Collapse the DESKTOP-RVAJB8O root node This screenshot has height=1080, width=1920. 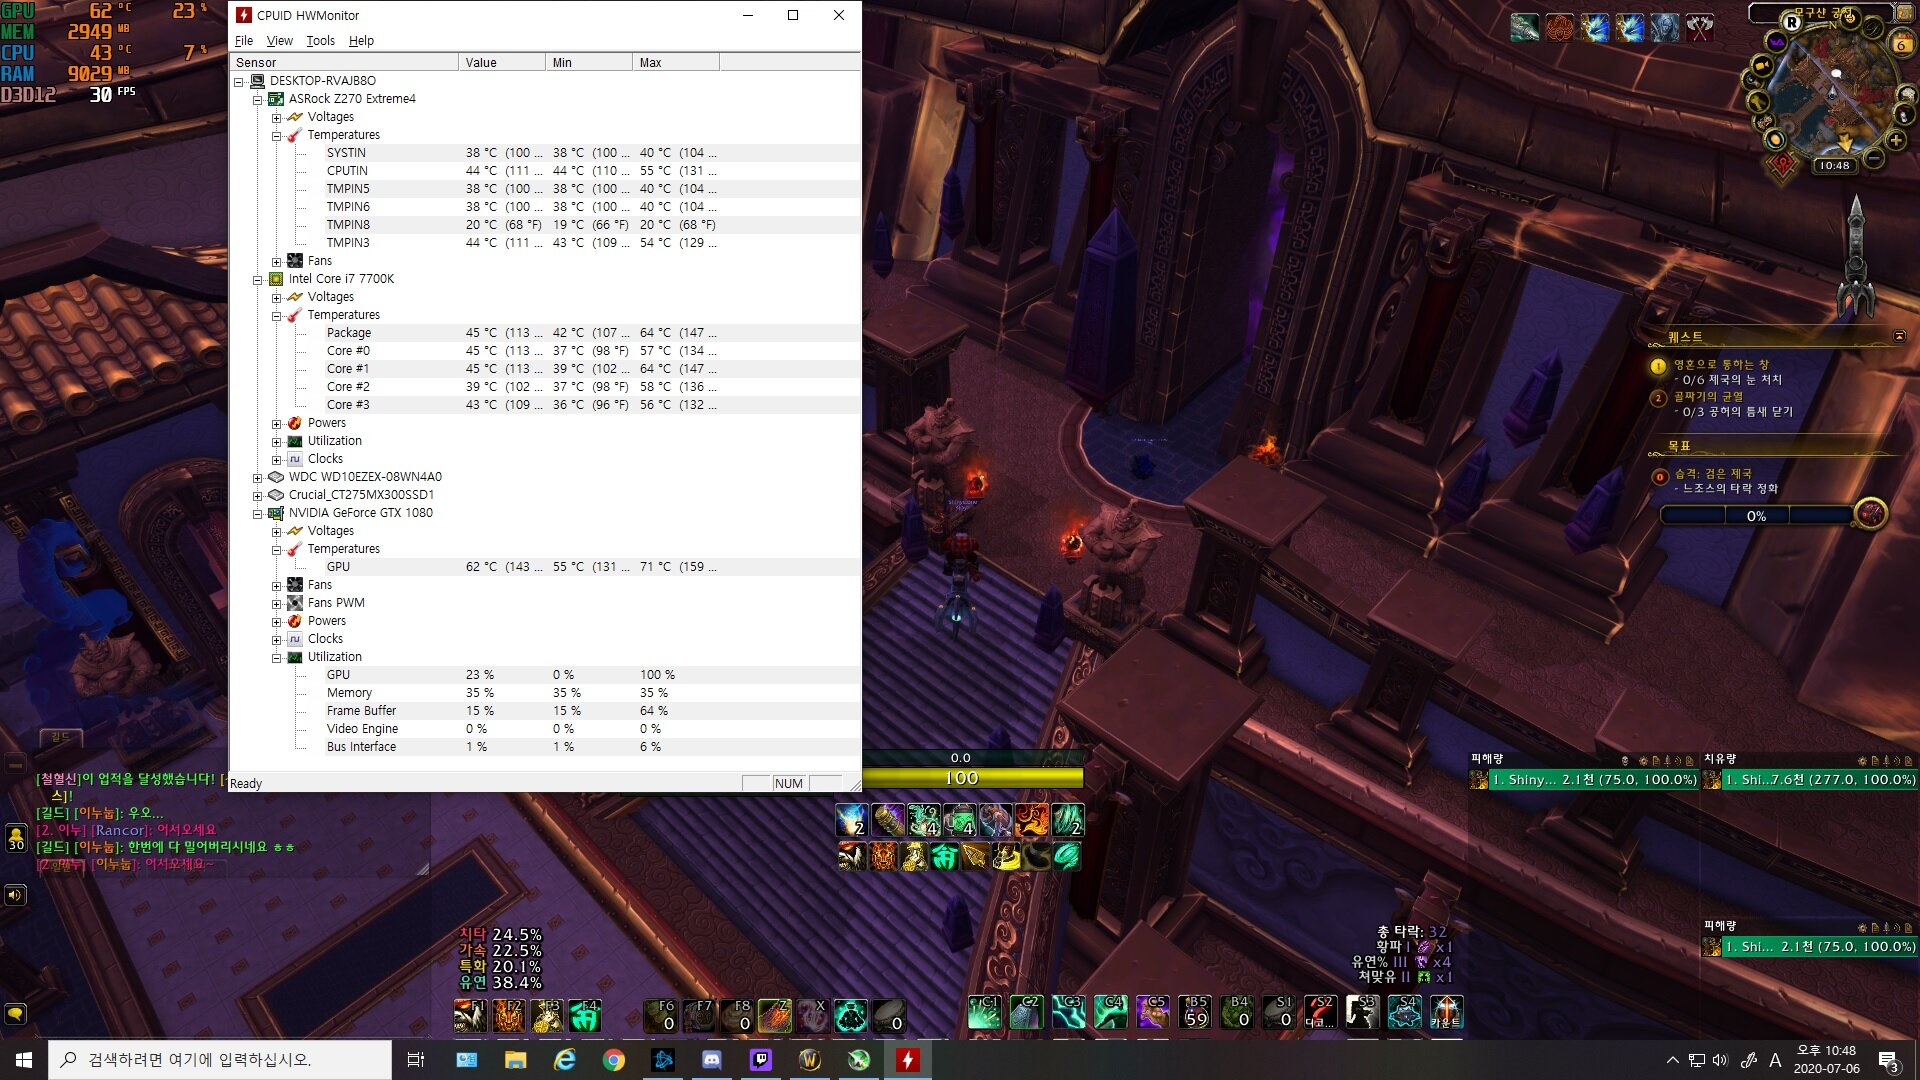click(239, 81)
